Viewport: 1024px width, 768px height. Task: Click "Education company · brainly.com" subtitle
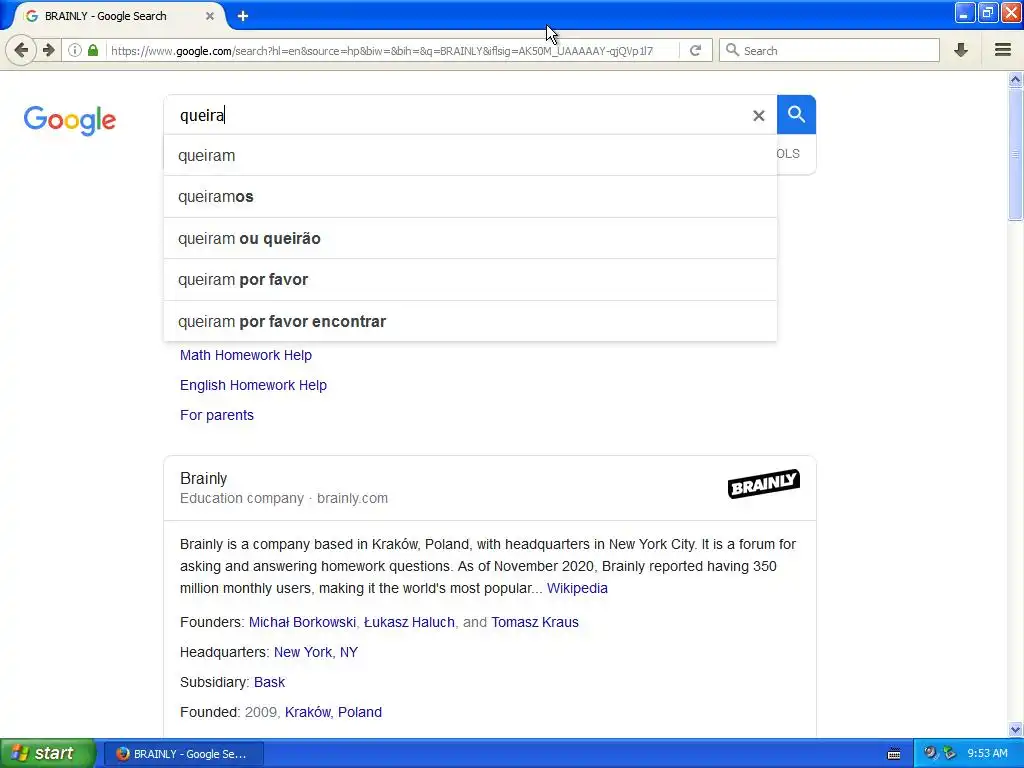click(x=284, y=498)
